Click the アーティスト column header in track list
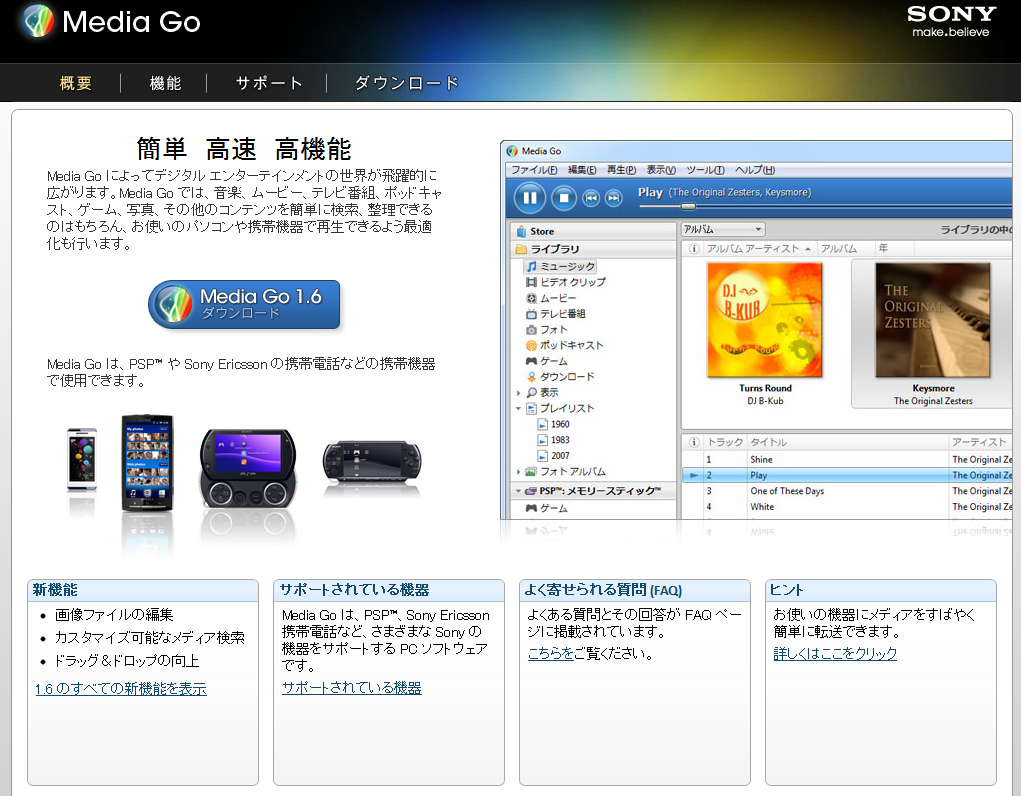Viewport: 1021px width, 796px height. (x=981, y=442)
